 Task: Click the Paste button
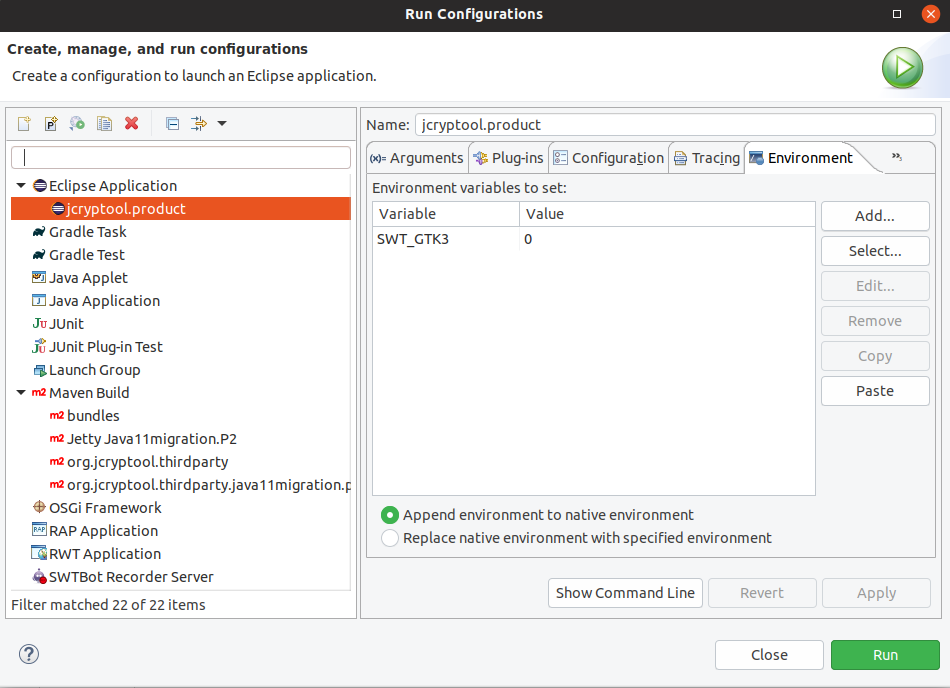[x=875, y=391]
